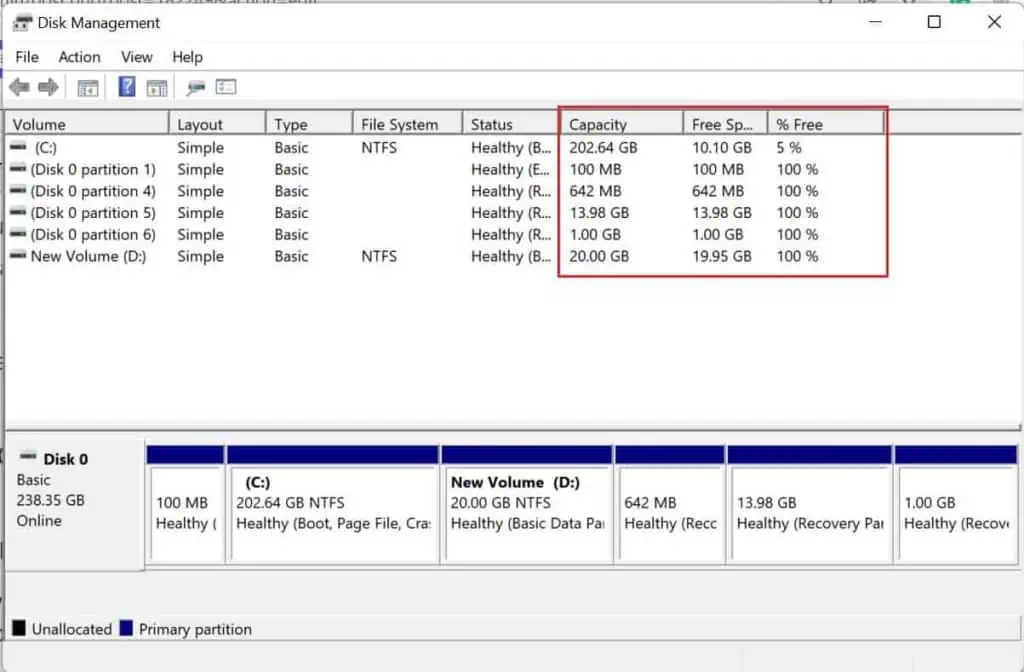Click the Back navigation arrow icon
Image resolution: width=1024 pixels, height=672 pixels.
20,87
